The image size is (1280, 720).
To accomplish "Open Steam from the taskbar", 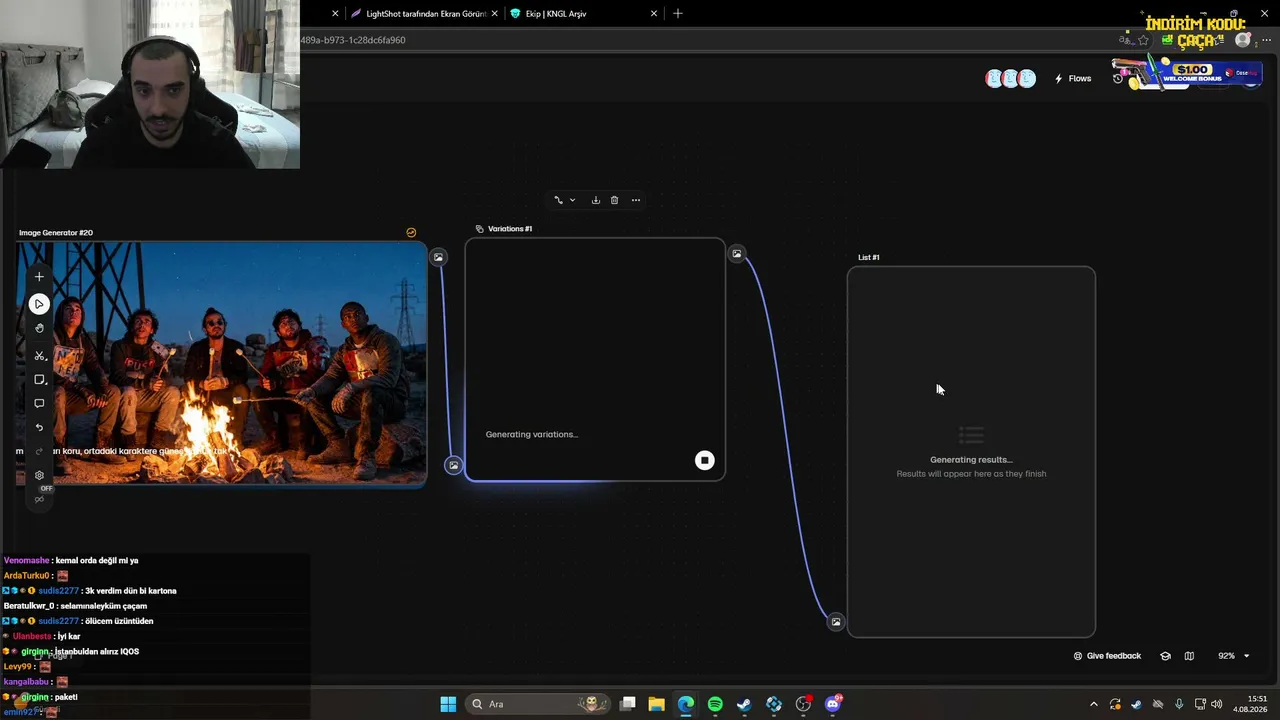I will [744, 704].
